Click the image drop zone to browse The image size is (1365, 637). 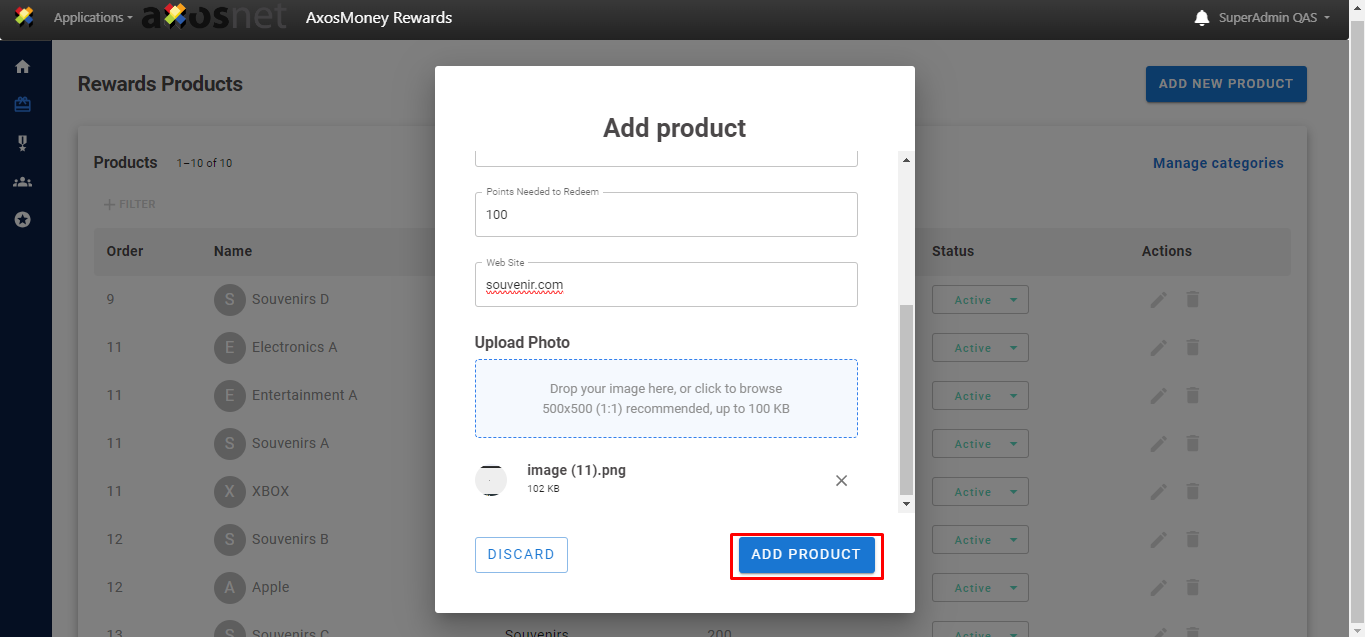(x=666, y=398)
